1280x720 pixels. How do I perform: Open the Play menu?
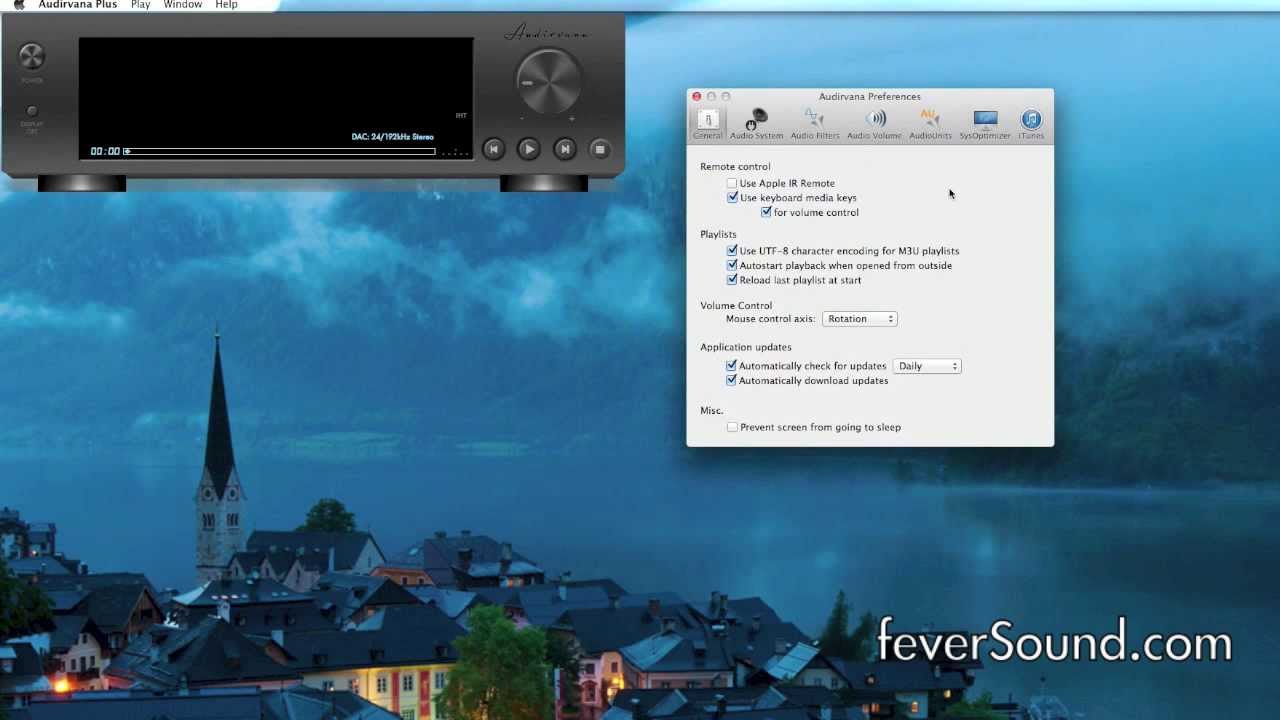point(140,5)
